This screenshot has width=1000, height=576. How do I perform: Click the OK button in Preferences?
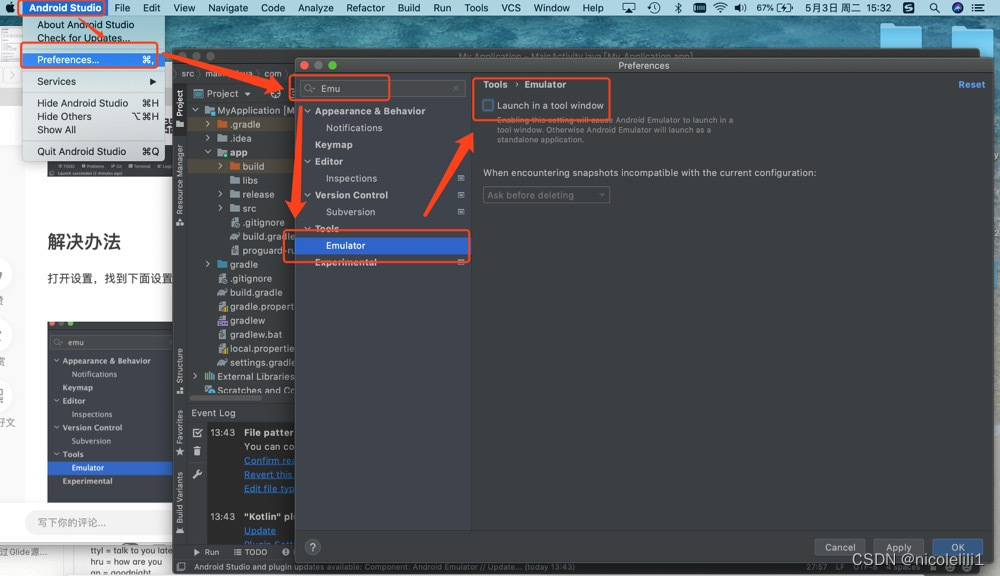958,547
